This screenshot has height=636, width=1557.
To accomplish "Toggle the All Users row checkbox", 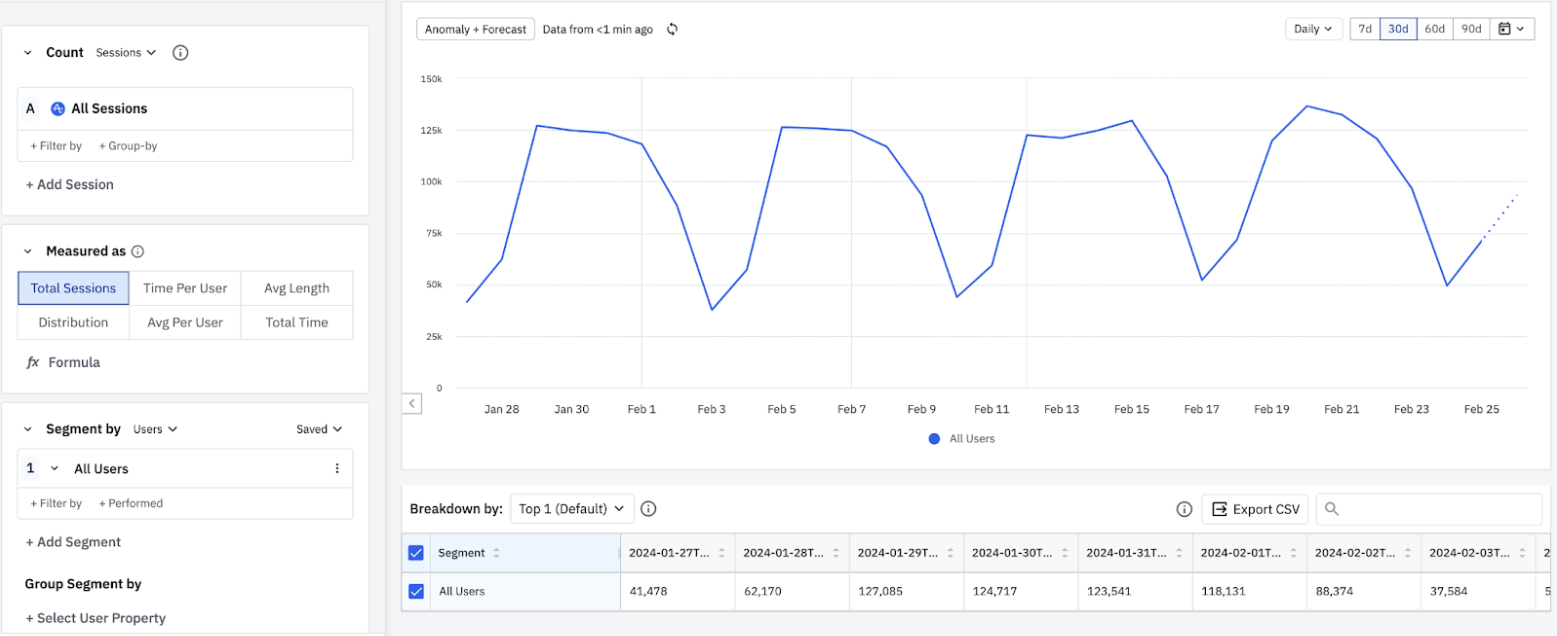I will point(417,592).
